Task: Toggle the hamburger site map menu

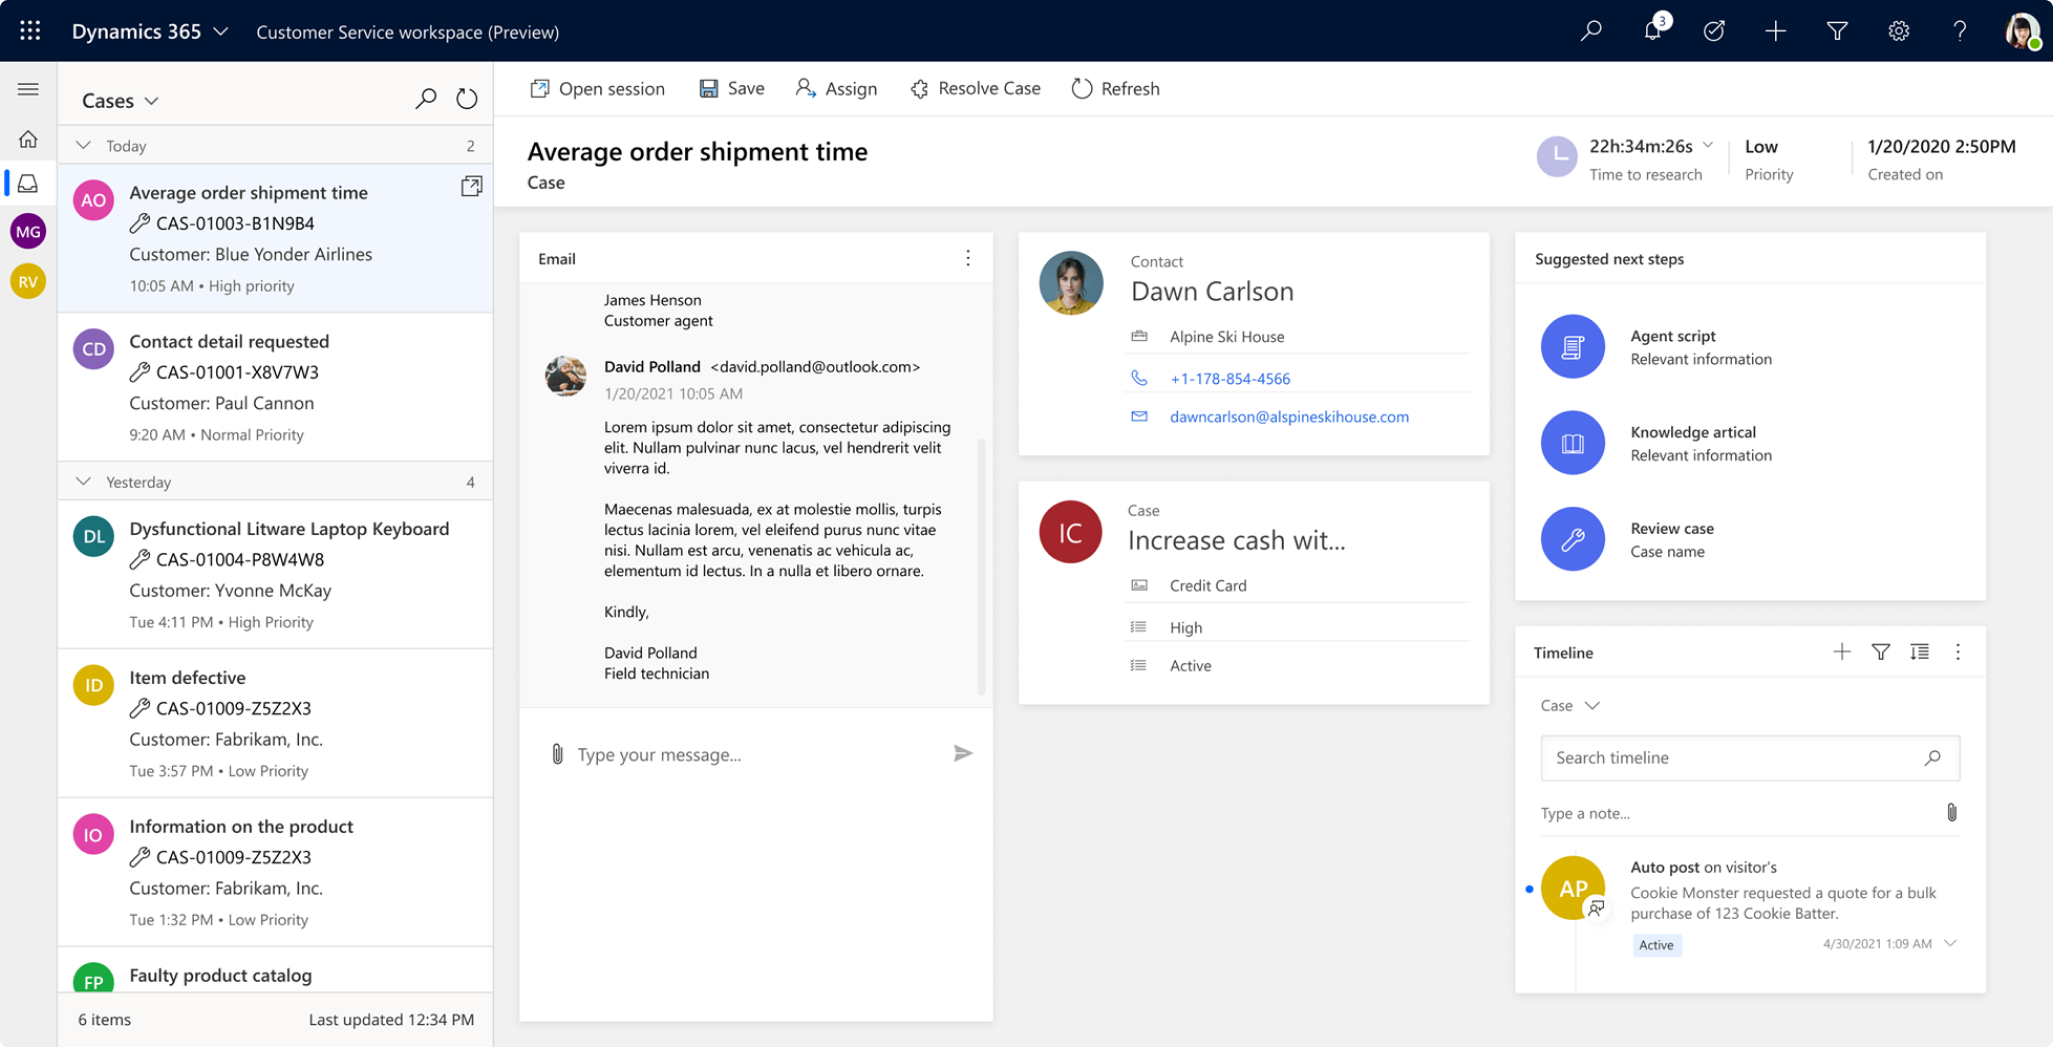Action: (x=28, y=89)
